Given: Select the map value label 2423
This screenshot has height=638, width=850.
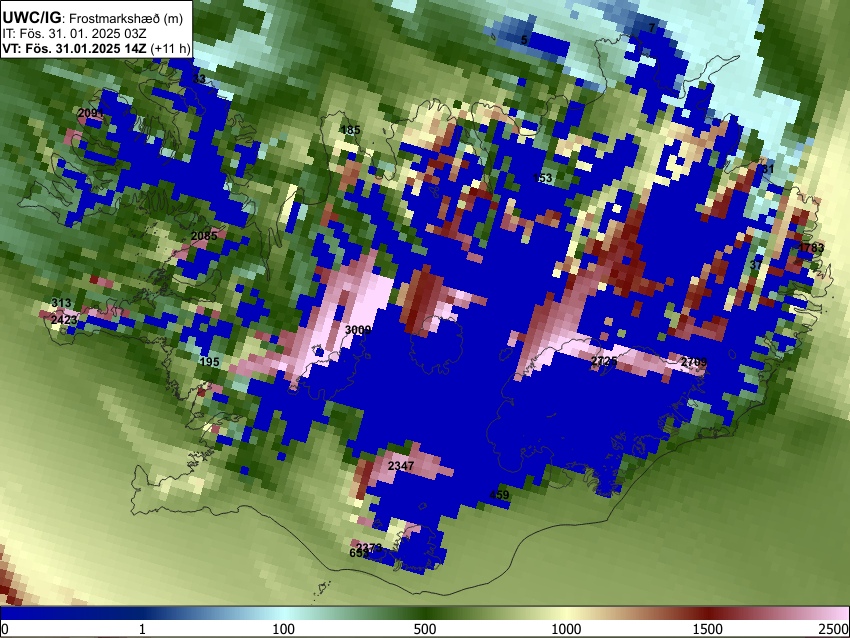Looking at the screenshot, I should (64, 319).
